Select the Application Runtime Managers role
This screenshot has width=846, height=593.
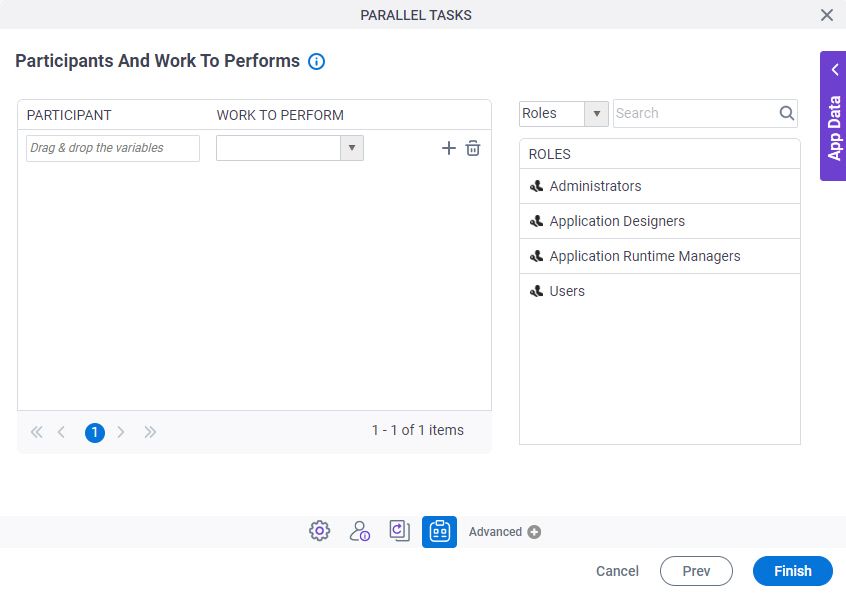[659, 256]
